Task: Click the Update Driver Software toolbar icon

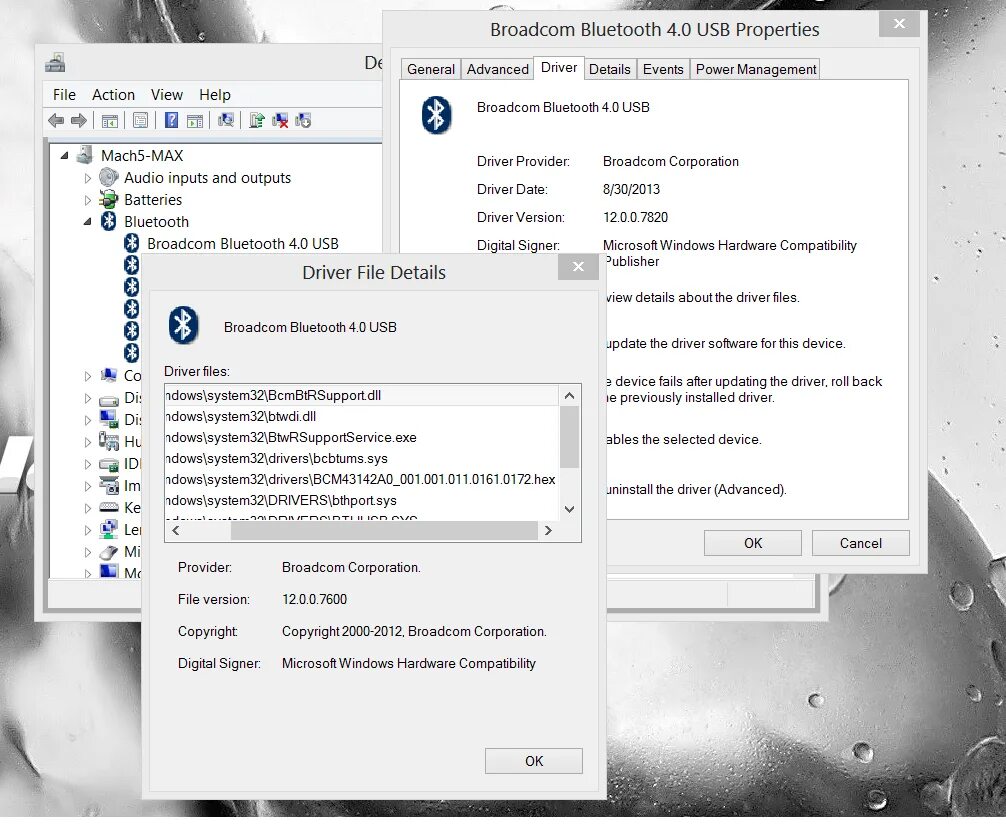Action: pos(257,120)
